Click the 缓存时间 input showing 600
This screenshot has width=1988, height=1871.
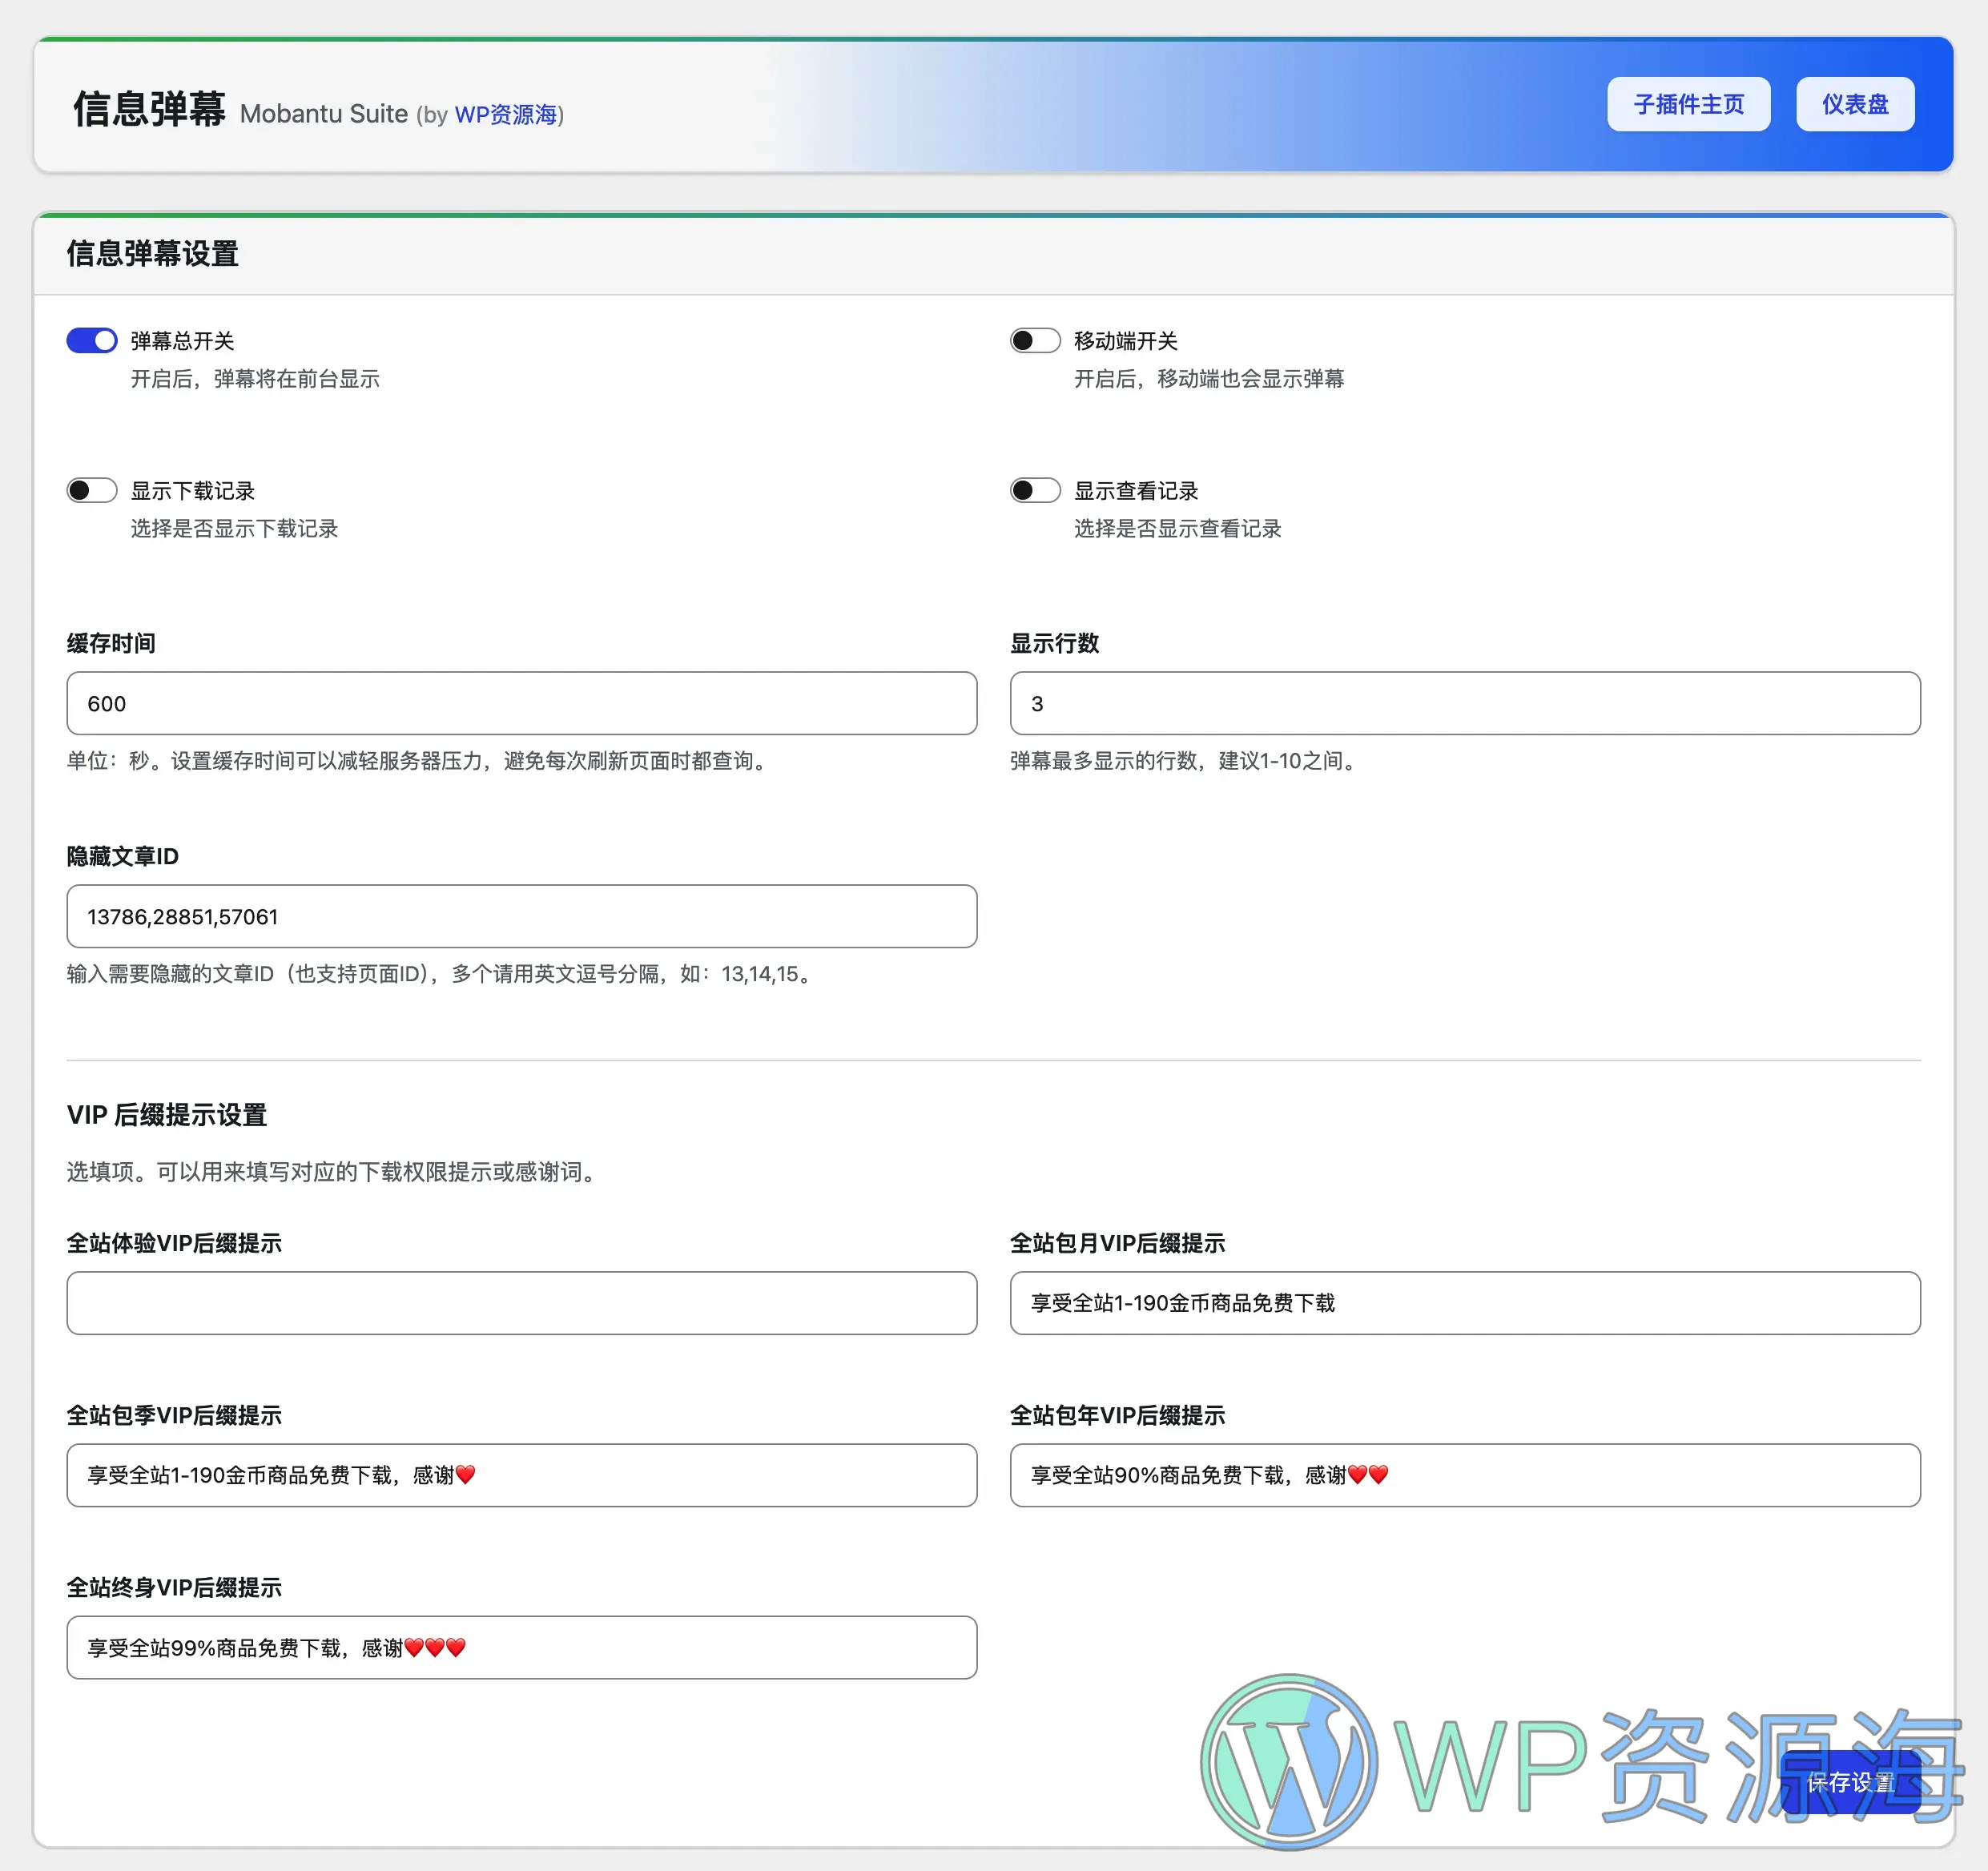pos(520,703)
